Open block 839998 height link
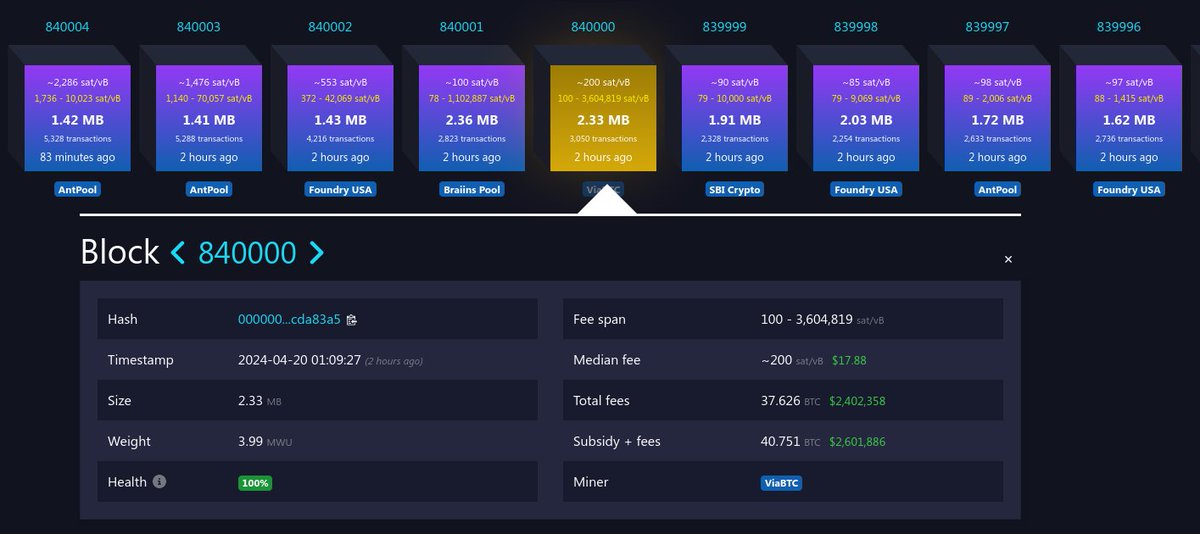This screenshot has width=1200, height=534. click(x=855, y=27)
